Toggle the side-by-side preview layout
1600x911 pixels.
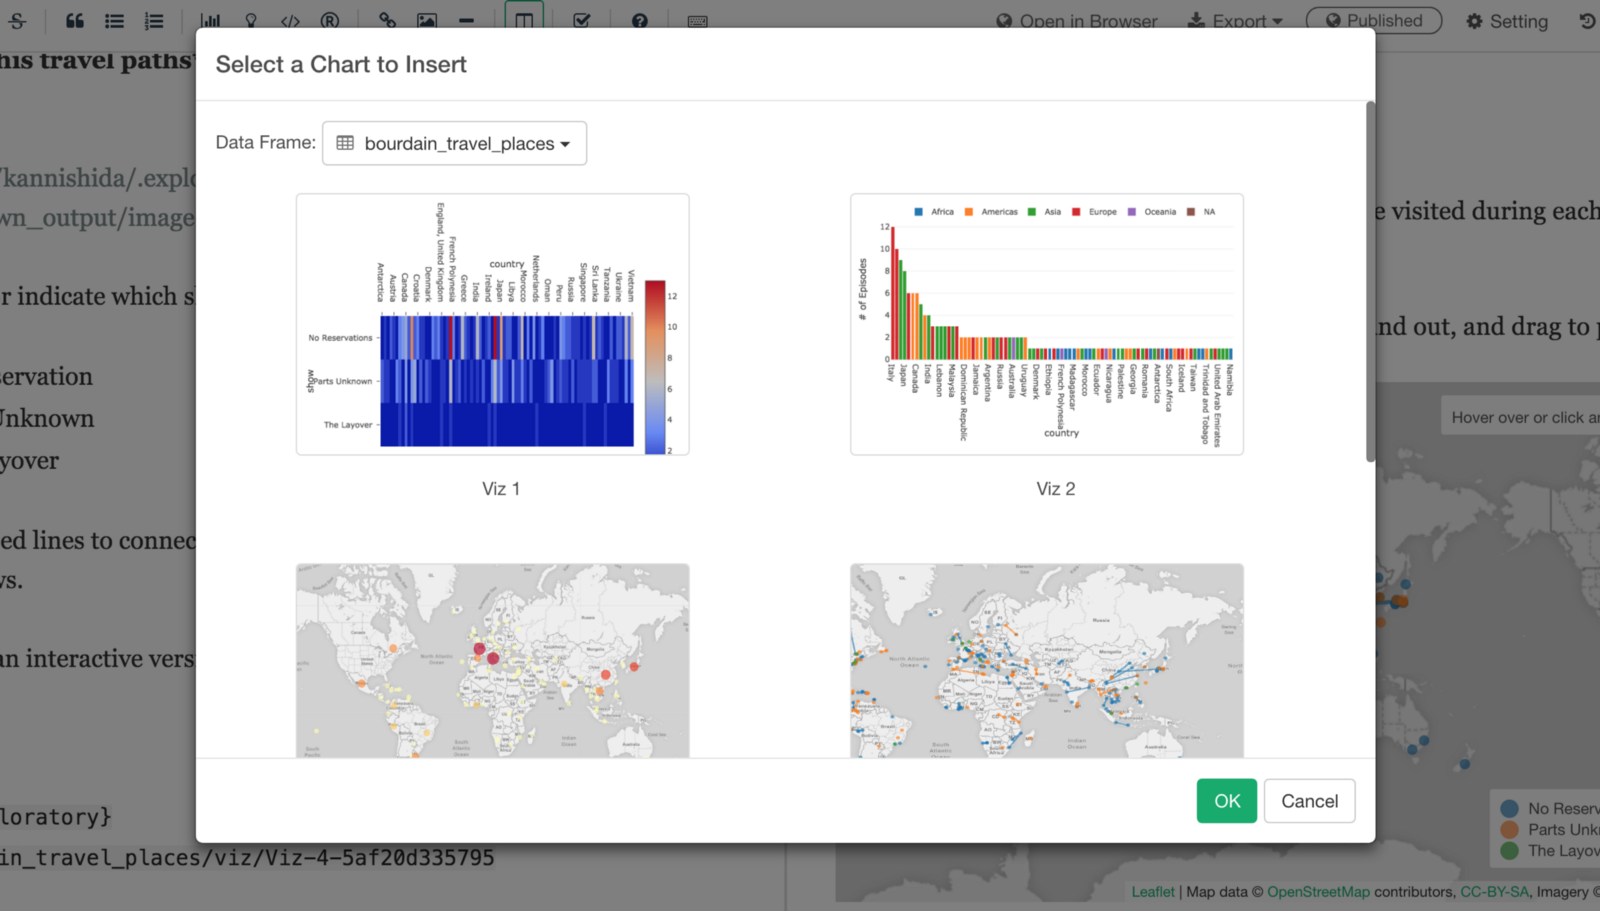click(524, 20)
